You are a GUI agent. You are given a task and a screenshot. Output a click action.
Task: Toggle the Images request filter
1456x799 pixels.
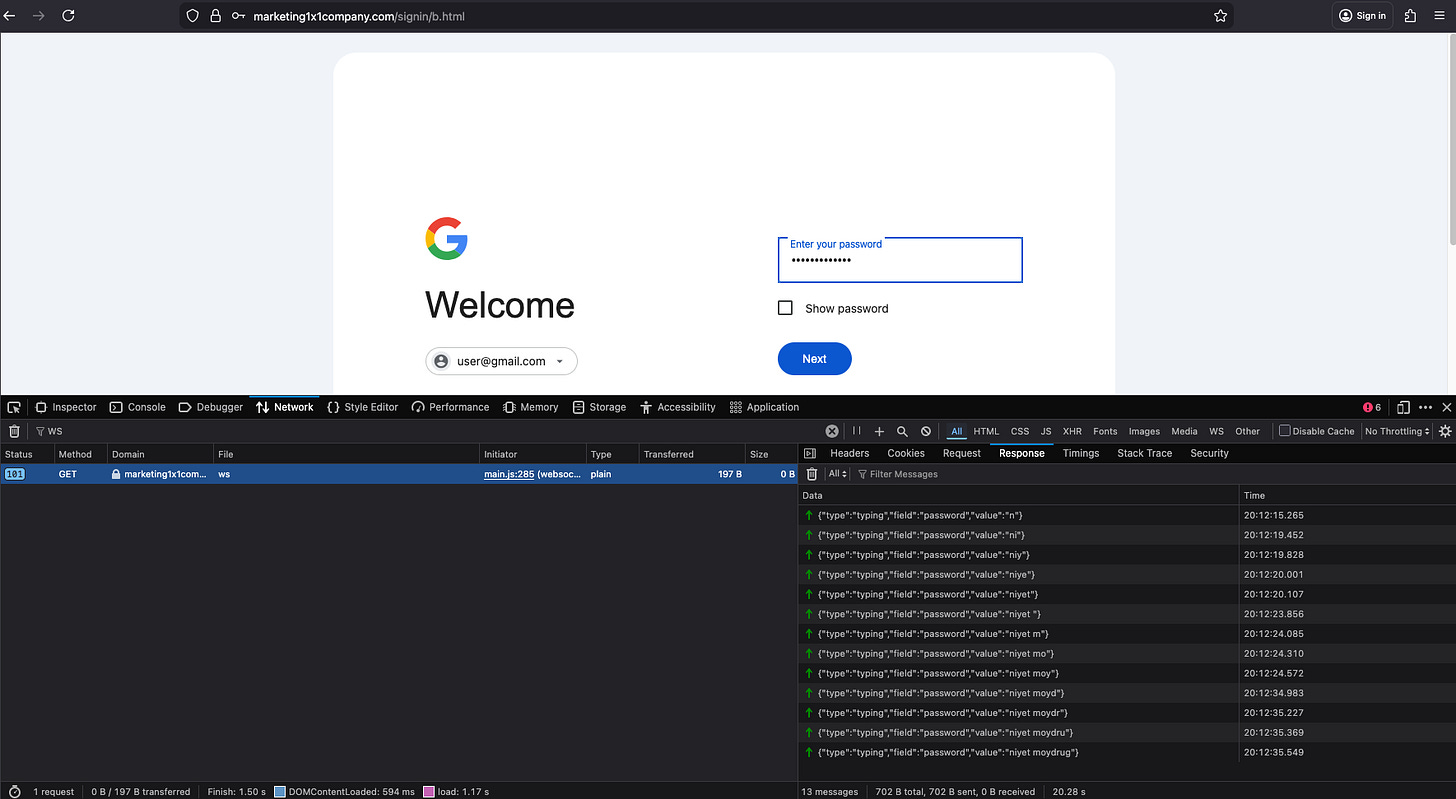click(1144, 431)
